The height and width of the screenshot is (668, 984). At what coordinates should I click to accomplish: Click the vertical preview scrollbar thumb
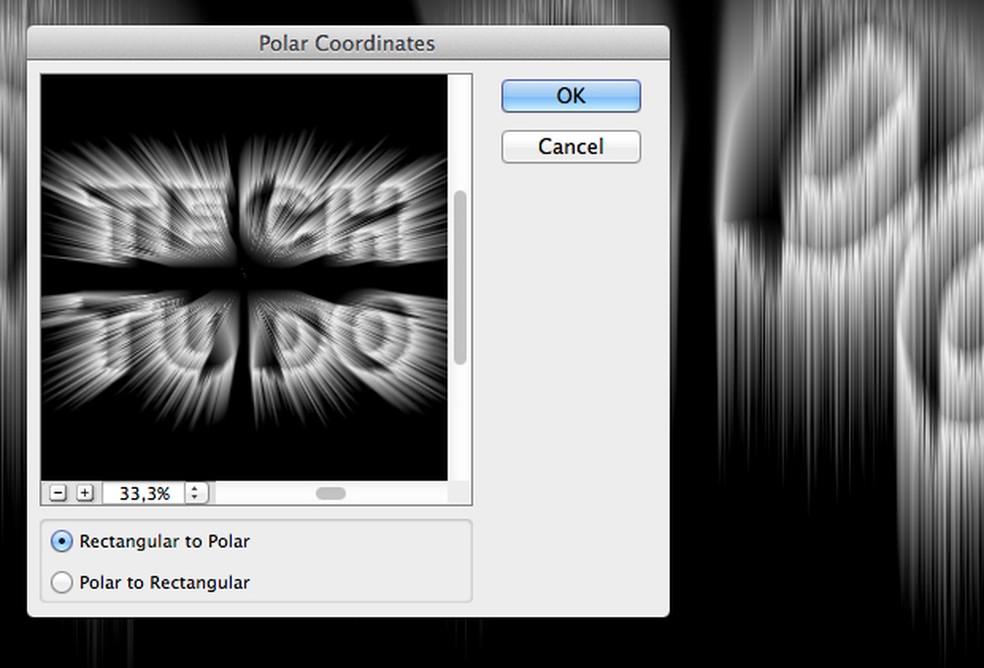[460, 277]
